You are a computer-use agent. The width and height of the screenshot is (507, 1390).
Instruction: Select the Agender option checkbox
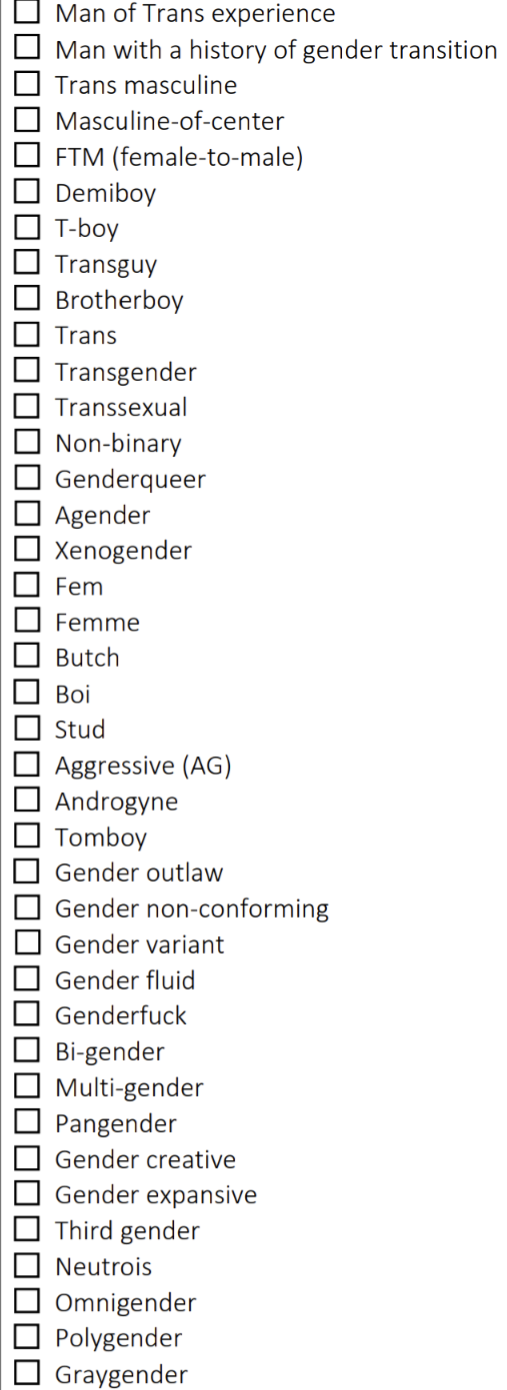(27, 515)
